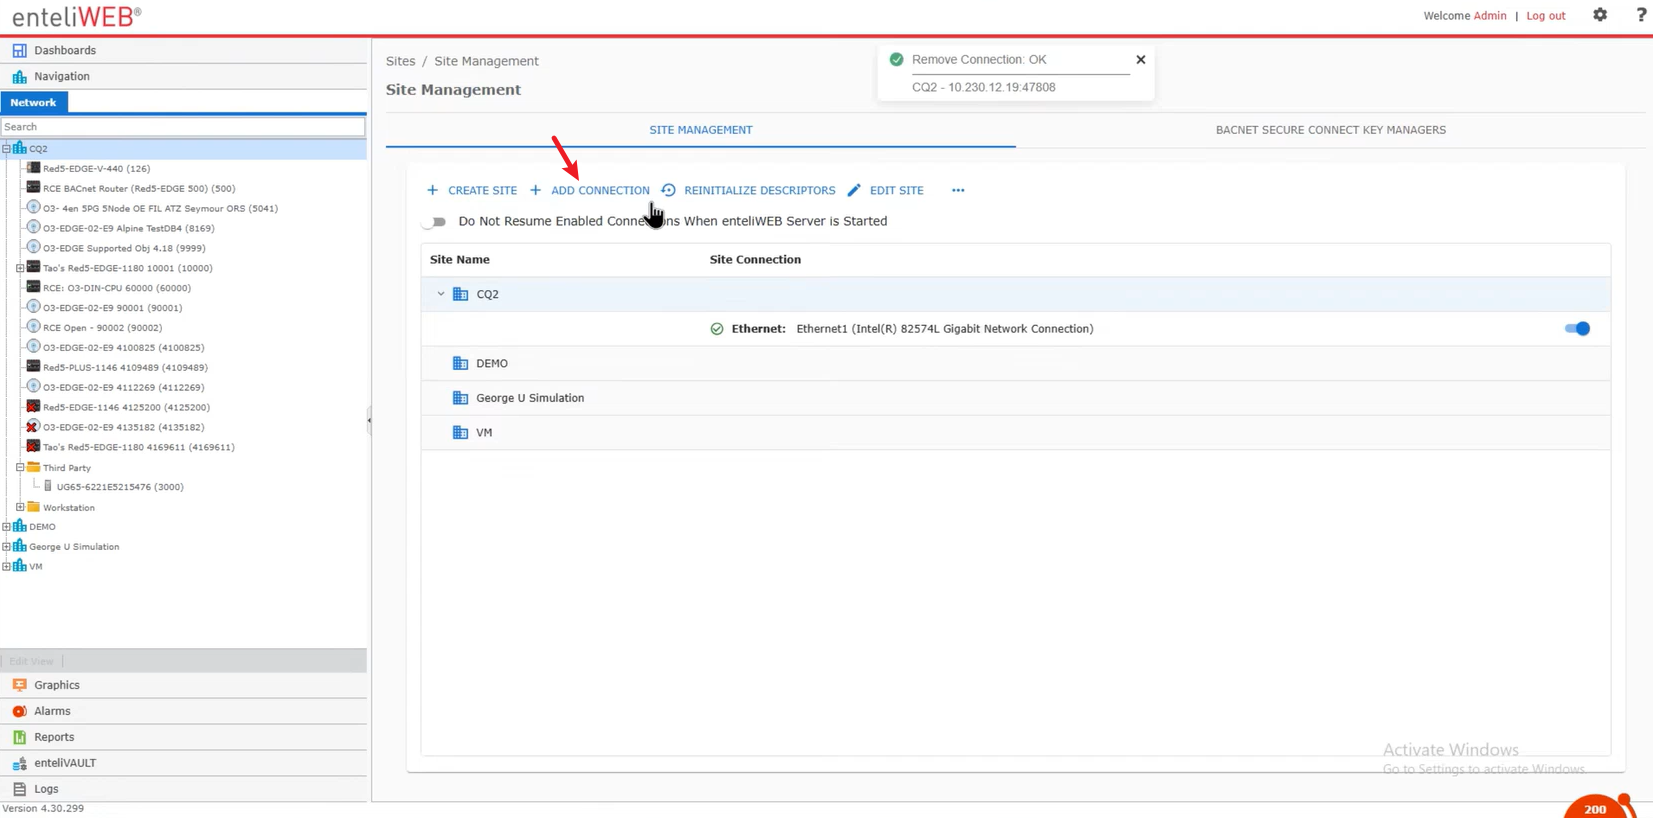Click the Site Name column header
The width and height of the screenshot is (1653, 818).
click(460, 260)
